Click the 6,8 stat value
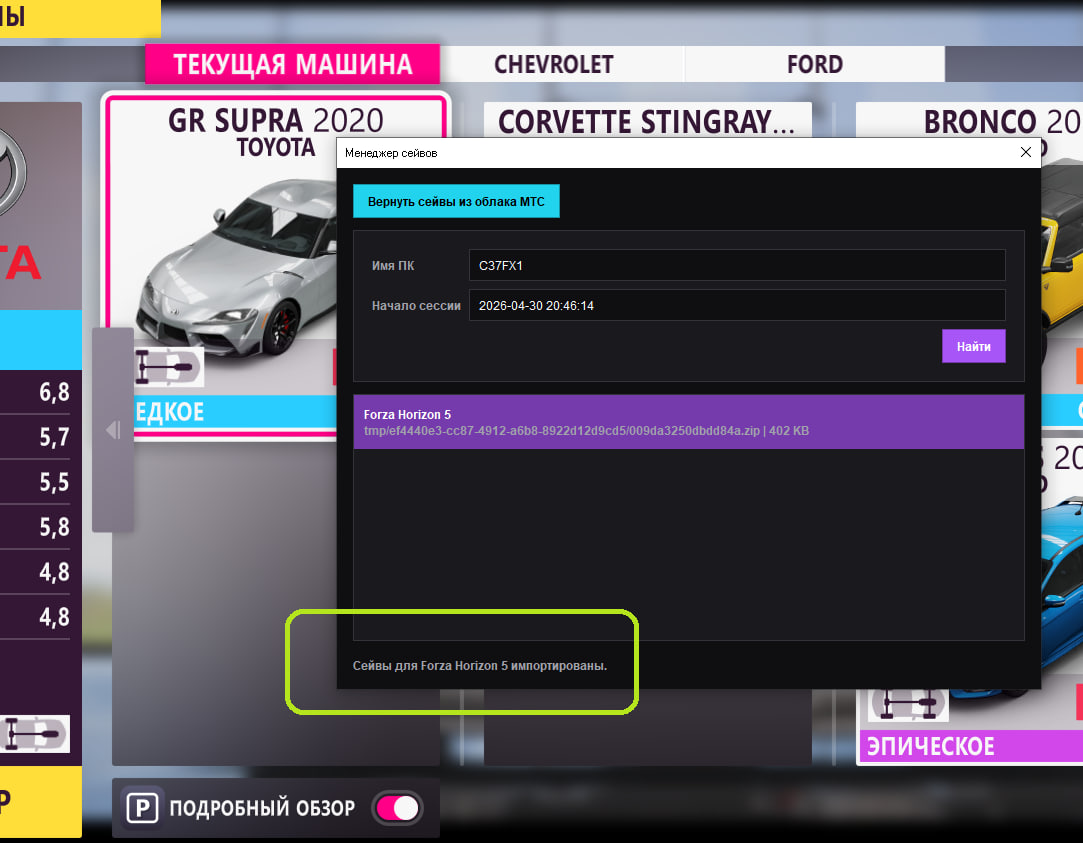The image size is (1083, 843). click(x=54, y=392)
